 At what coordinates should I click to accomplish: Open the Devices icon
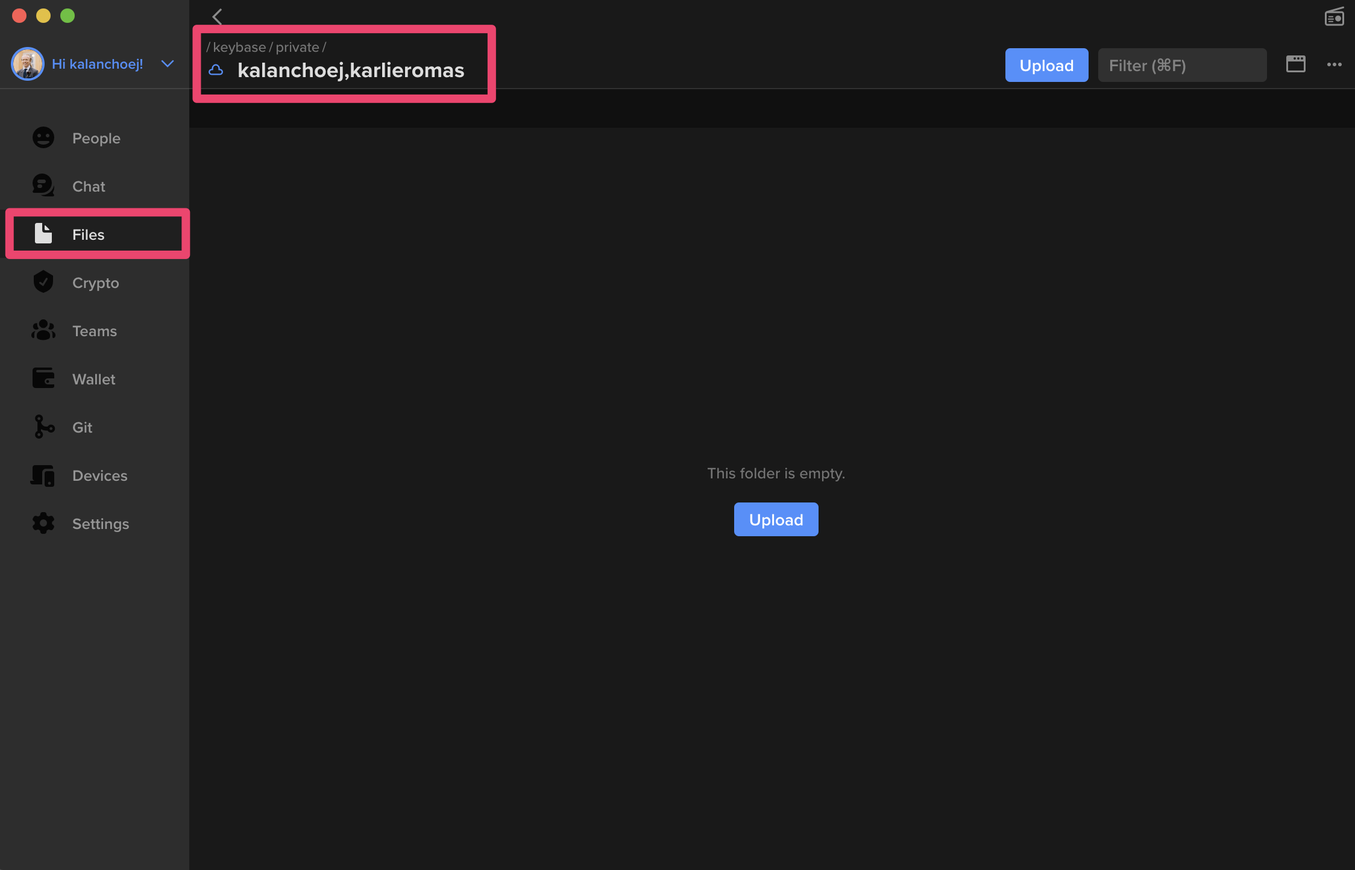43,475
